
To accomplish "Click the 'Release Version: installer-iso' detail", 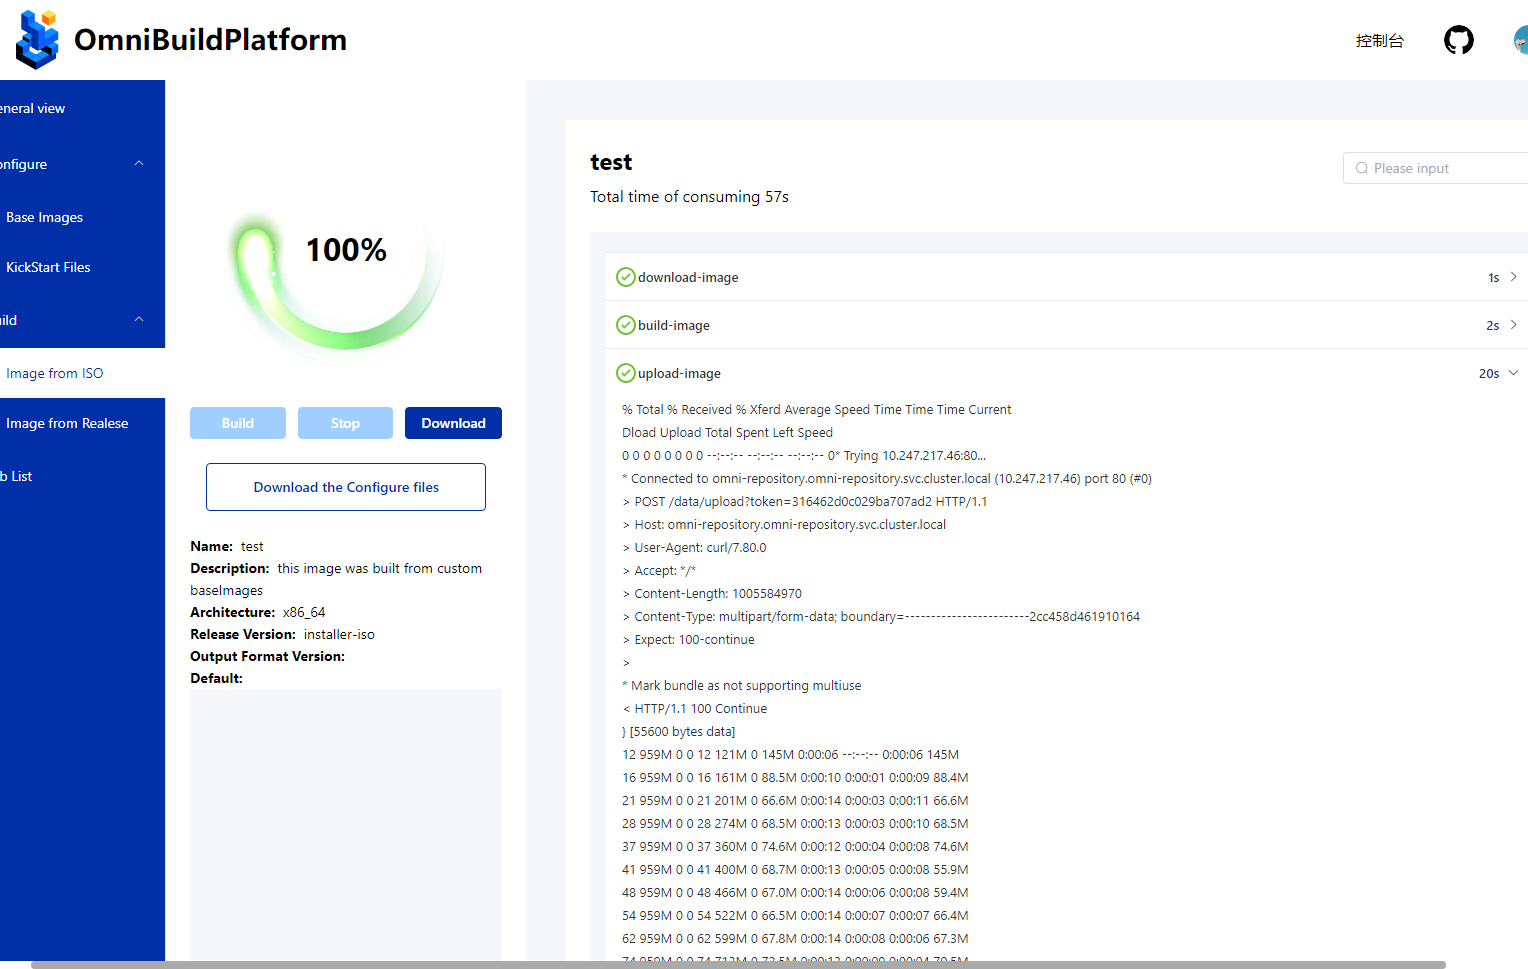I will point(283,634).
